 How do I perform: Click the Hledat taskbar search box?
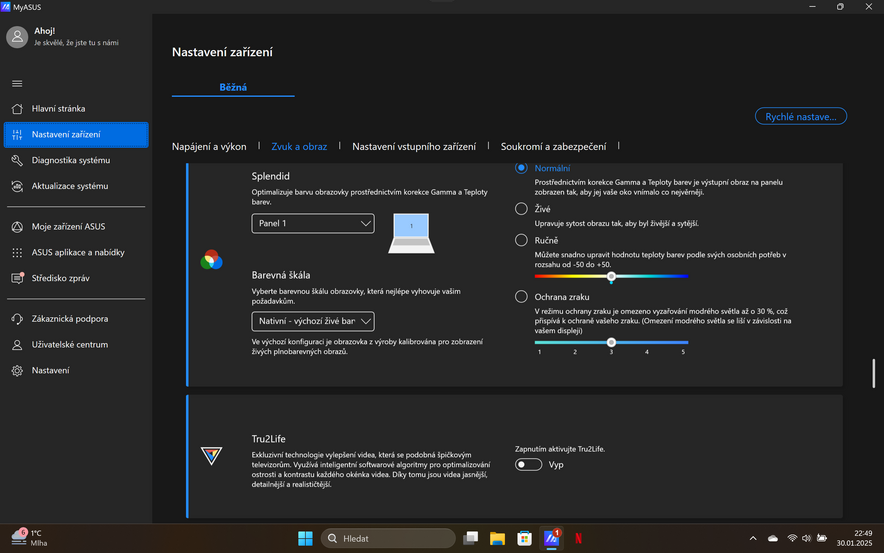[x=388, y=538]
